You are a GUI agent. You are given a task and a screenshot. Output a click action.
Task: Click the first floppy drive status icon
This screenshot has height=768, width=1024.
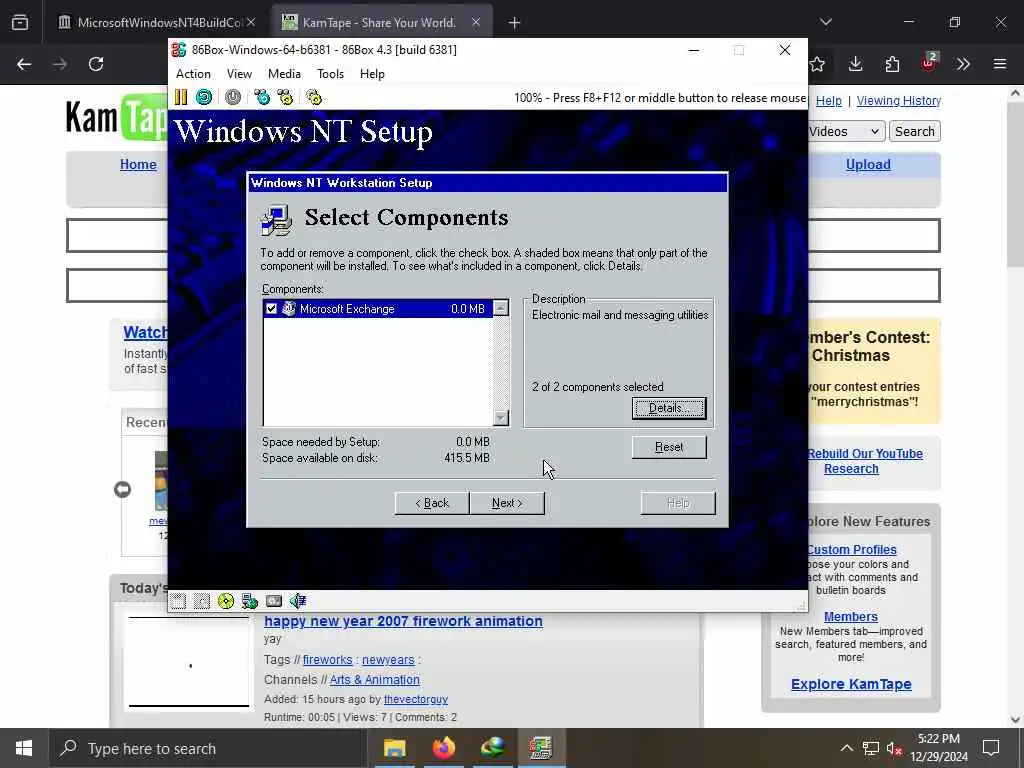point(178,601)
